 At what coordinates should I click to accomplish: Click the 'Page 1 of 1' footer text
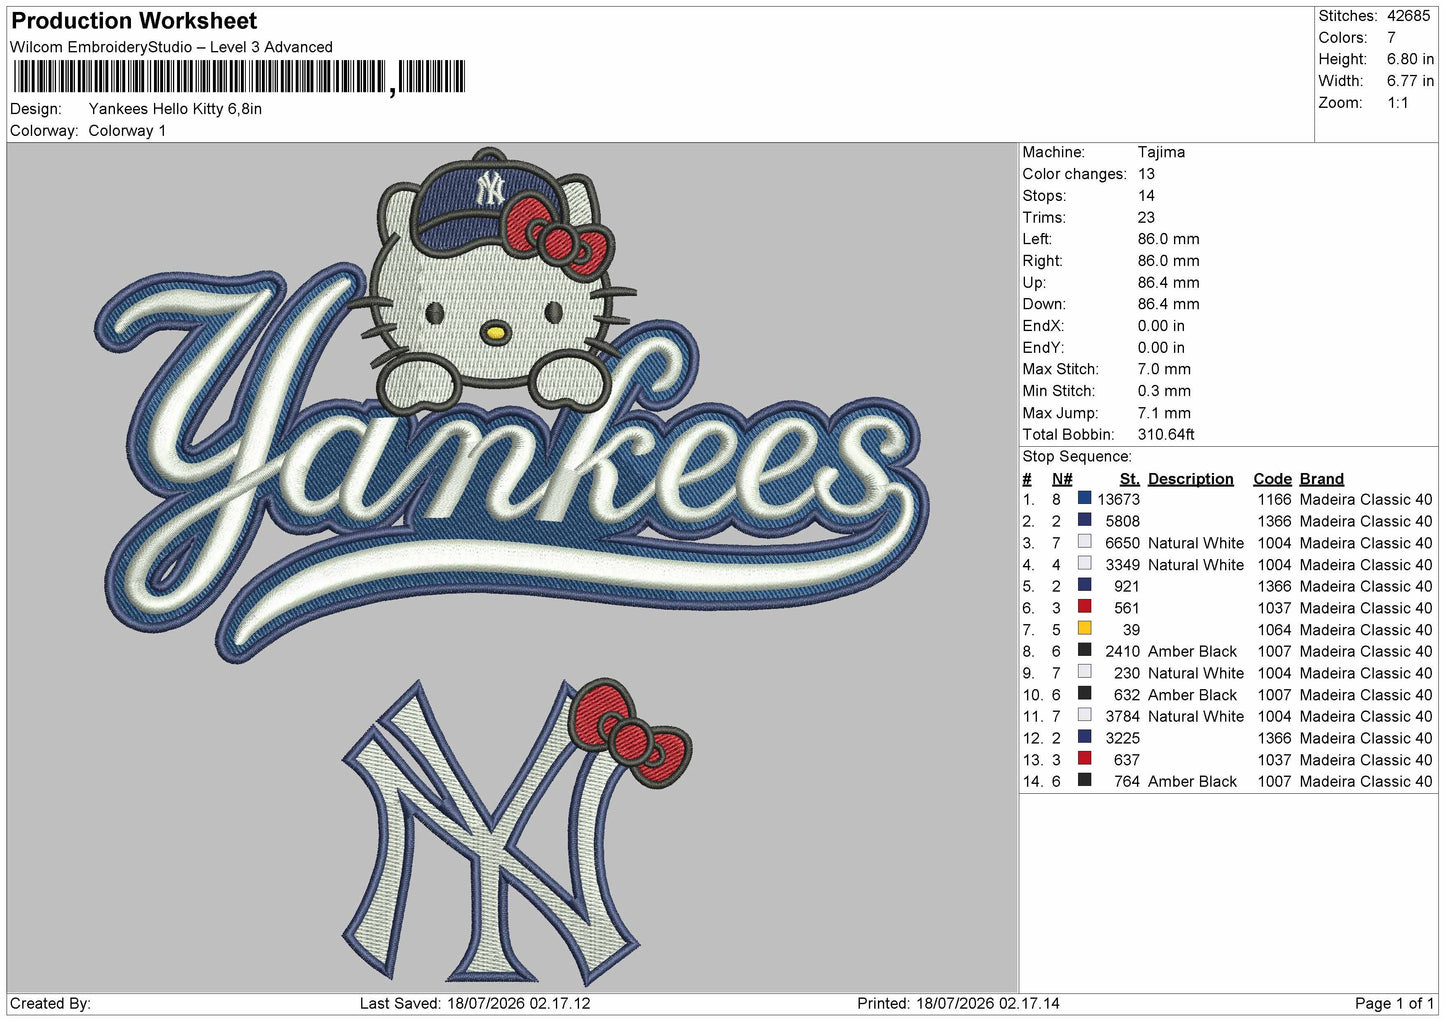coord(1394,1003)
